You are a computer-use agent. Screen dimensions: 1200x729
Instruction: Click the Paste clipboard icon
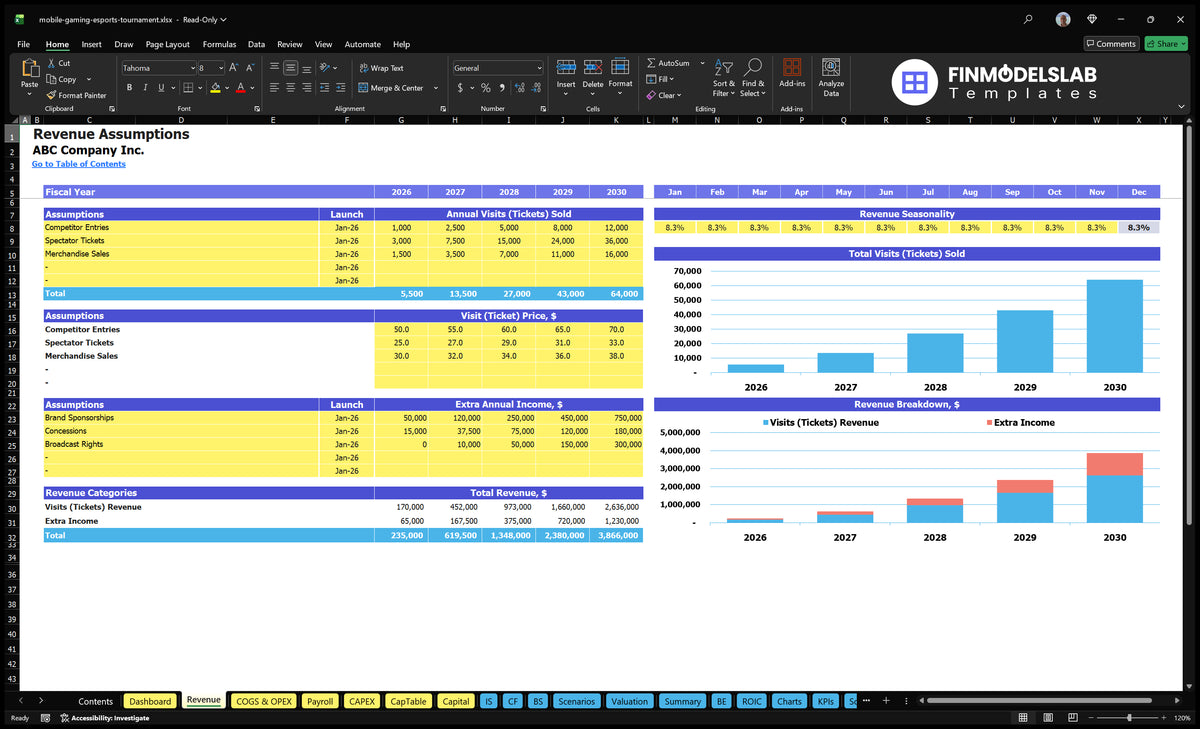[29, 68]
